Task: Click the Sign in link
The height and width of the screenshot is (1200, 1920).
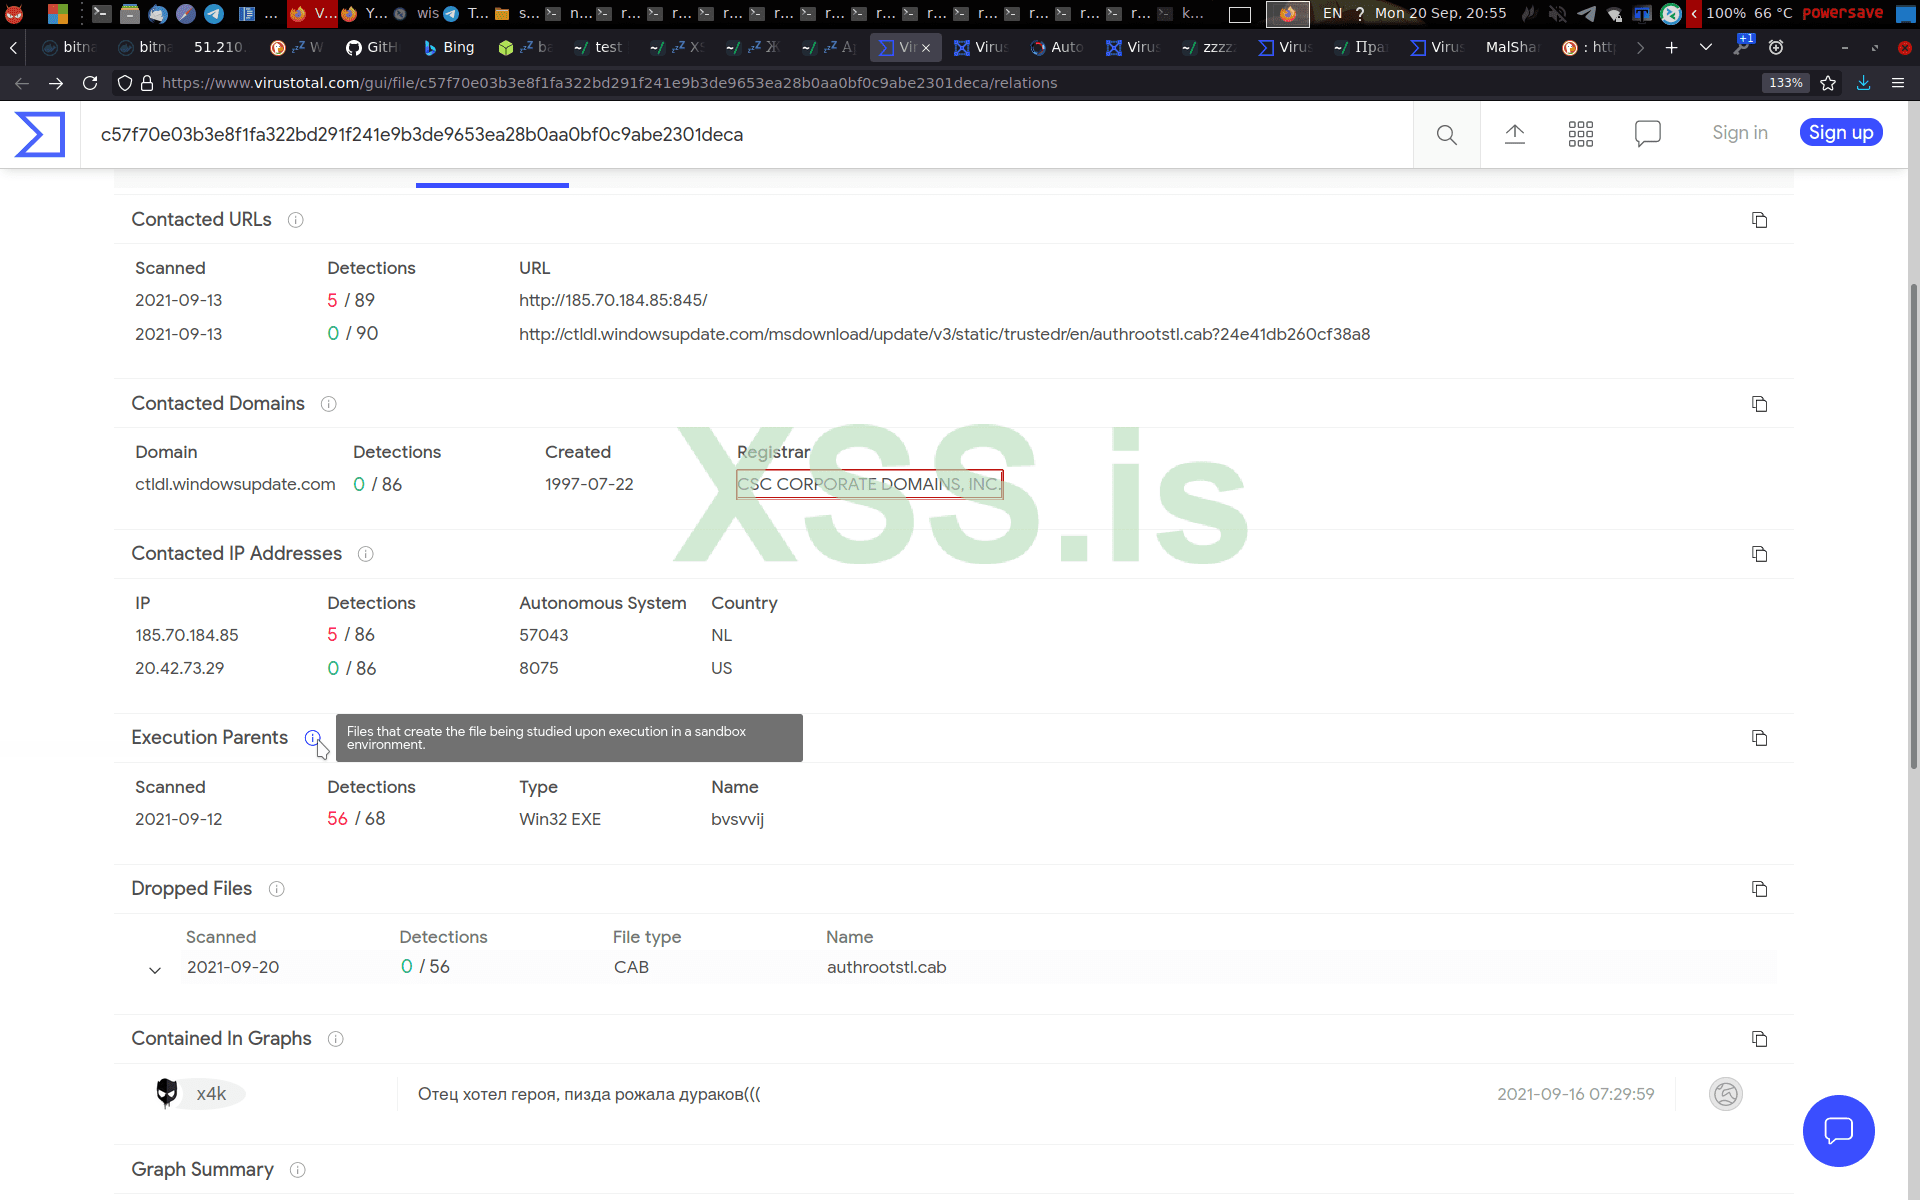Action: (x=1739, y=133)
